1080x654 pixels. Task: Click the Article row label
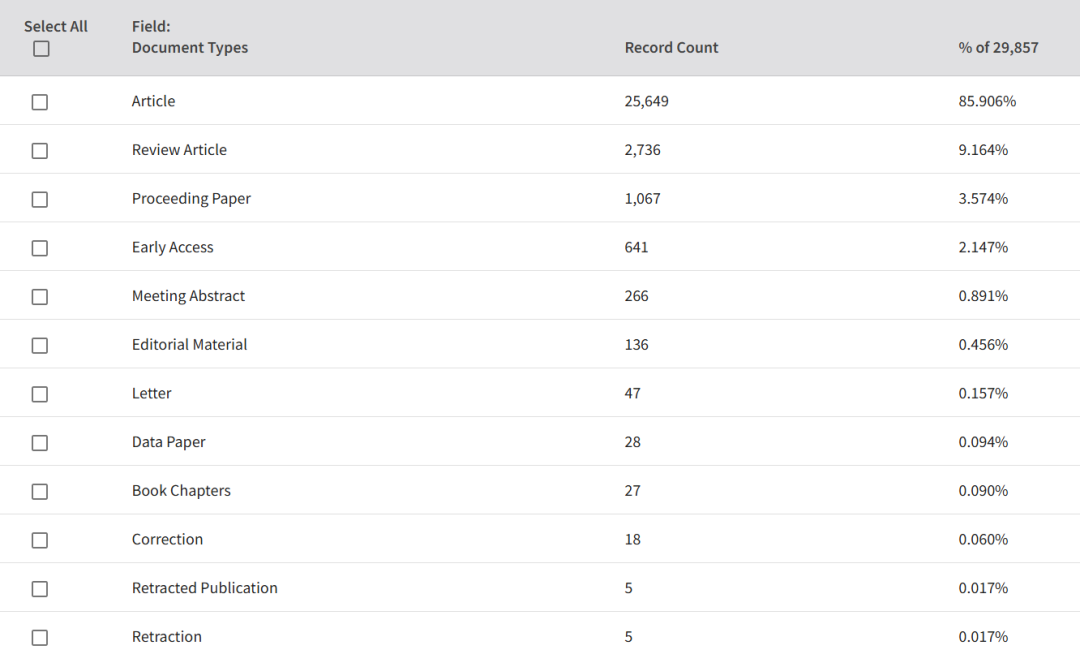point(153,101)
